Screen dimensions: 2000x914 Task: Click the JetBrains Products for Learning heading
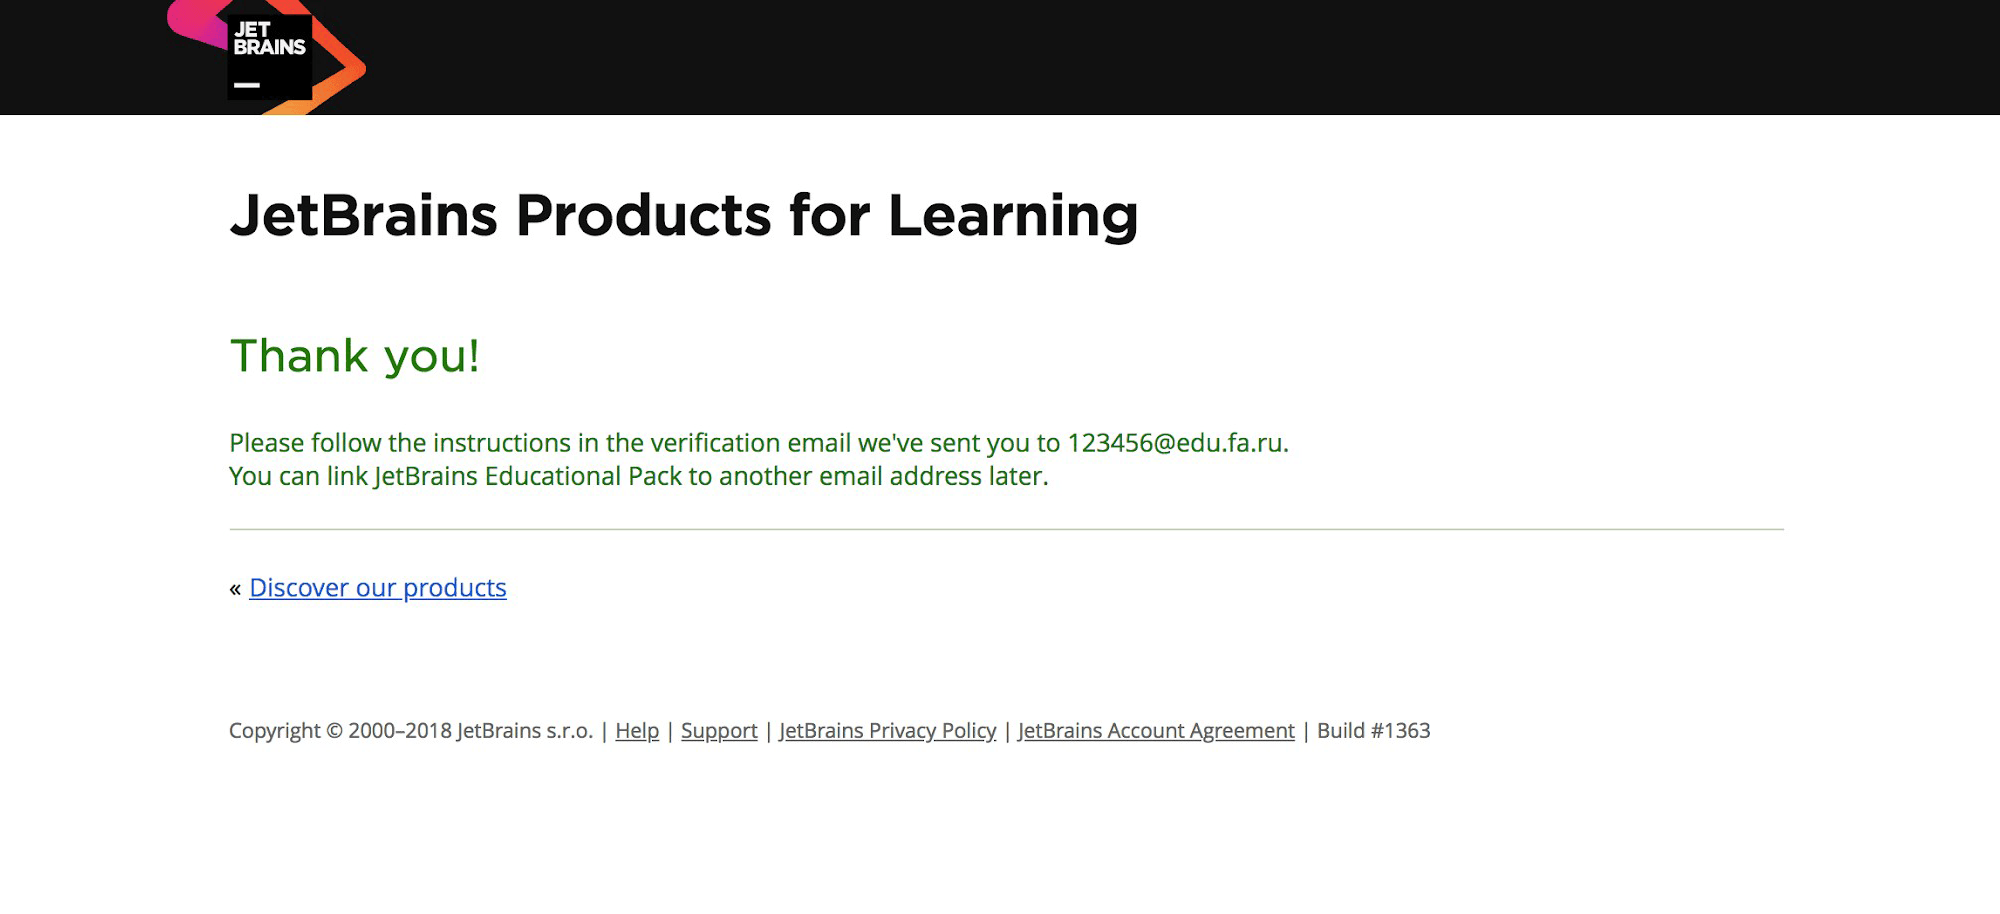point(683,216)
